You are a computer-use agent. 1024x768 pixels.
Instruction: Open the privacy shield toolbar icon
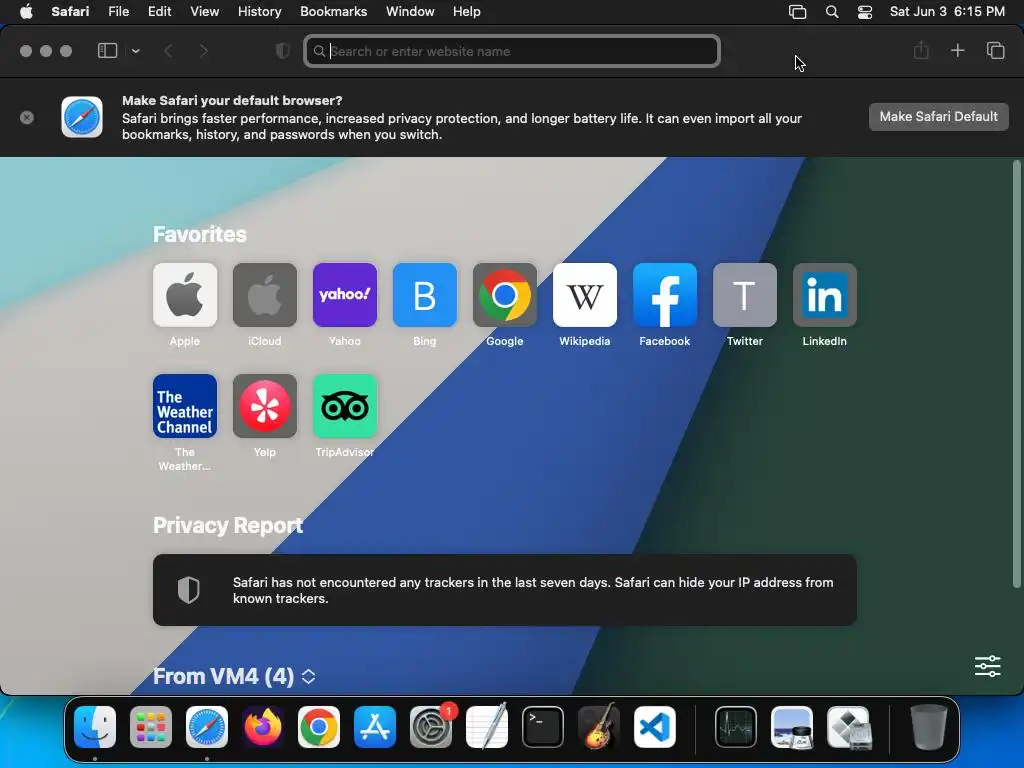pos(283,50)
